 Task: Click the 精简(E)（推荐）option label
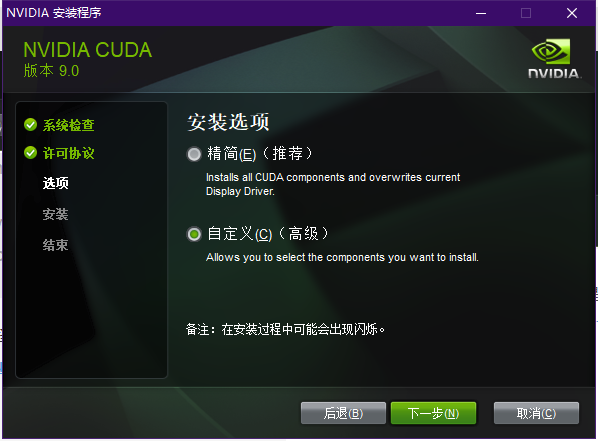coord(260,154)
